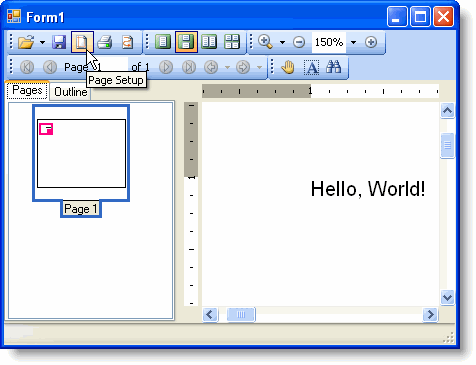Refresh the preview document

pos(127,42)
